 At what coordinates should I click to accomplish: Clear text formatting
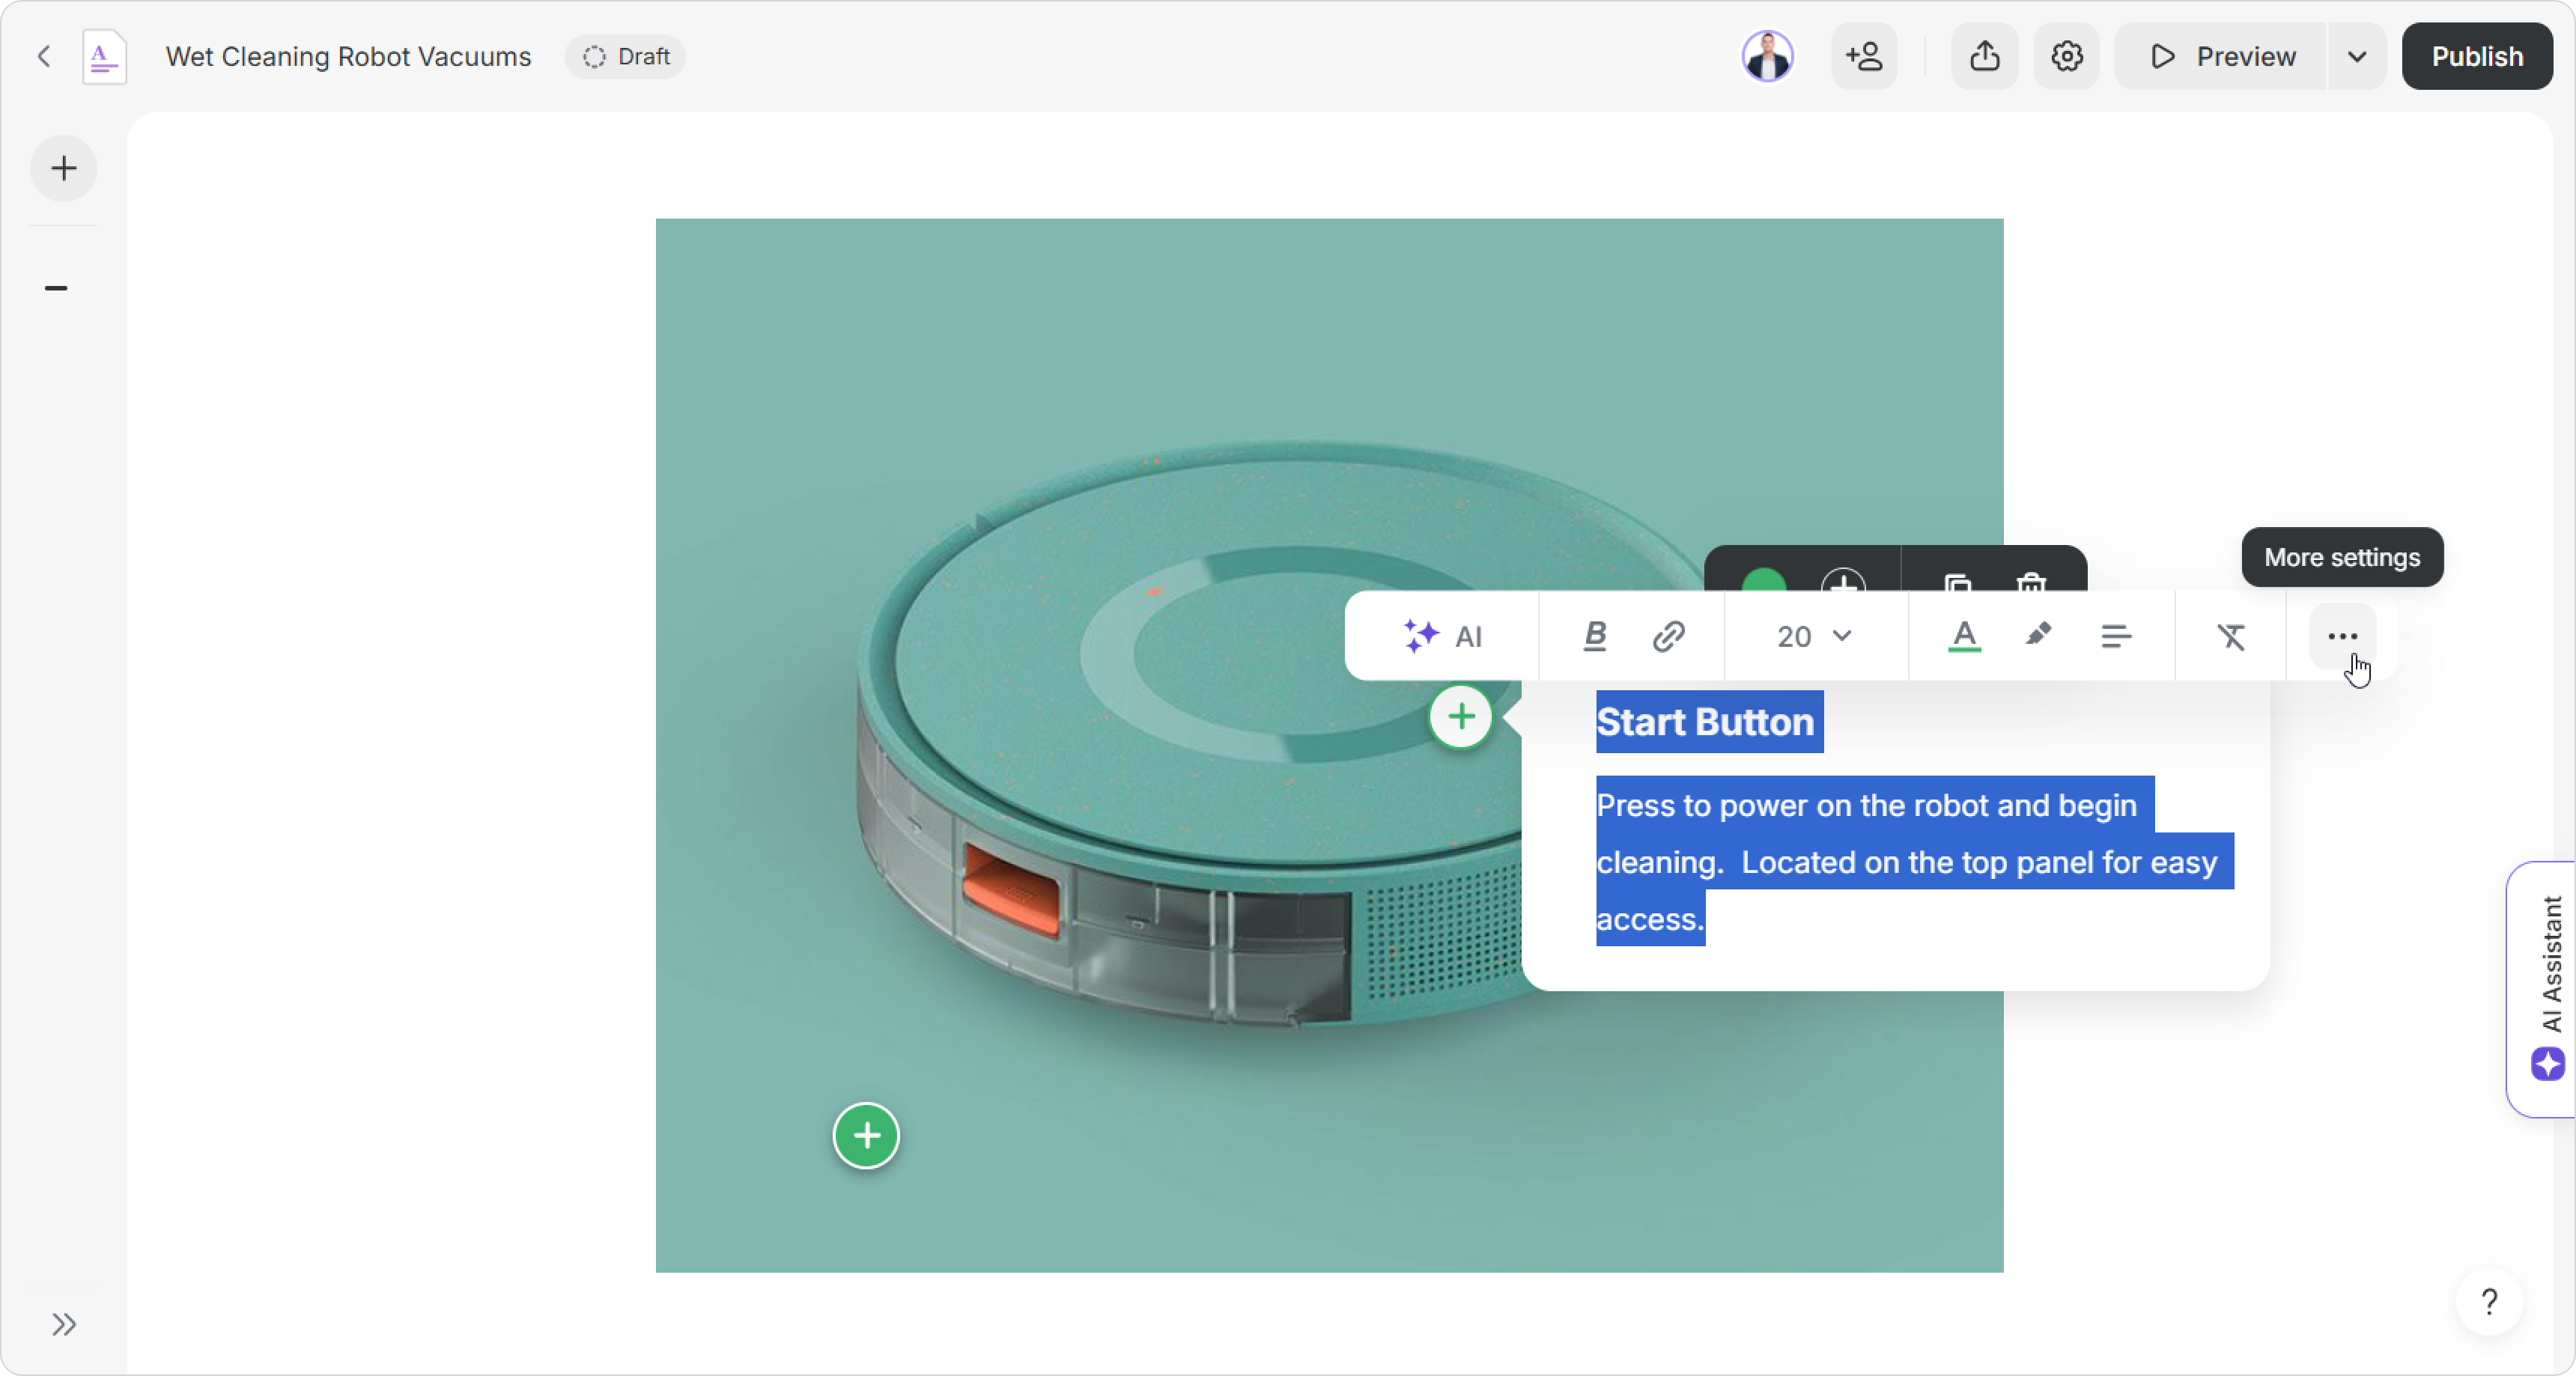2231,636
